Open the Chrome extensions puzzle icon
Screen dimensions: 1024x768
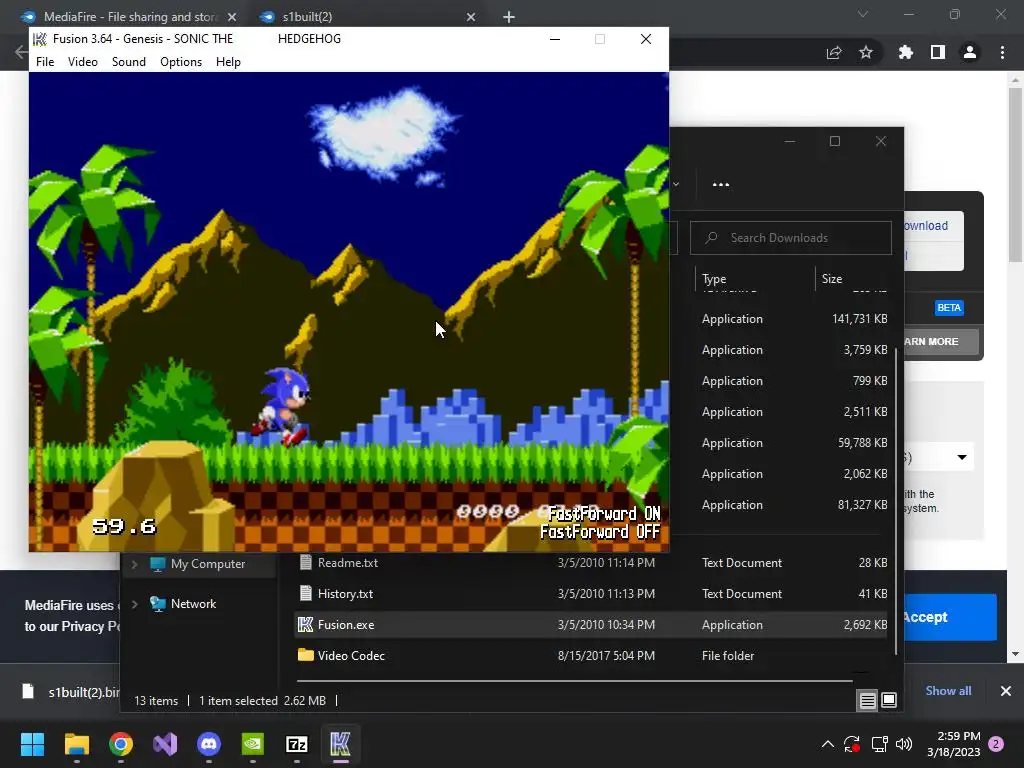click(905, 52)
